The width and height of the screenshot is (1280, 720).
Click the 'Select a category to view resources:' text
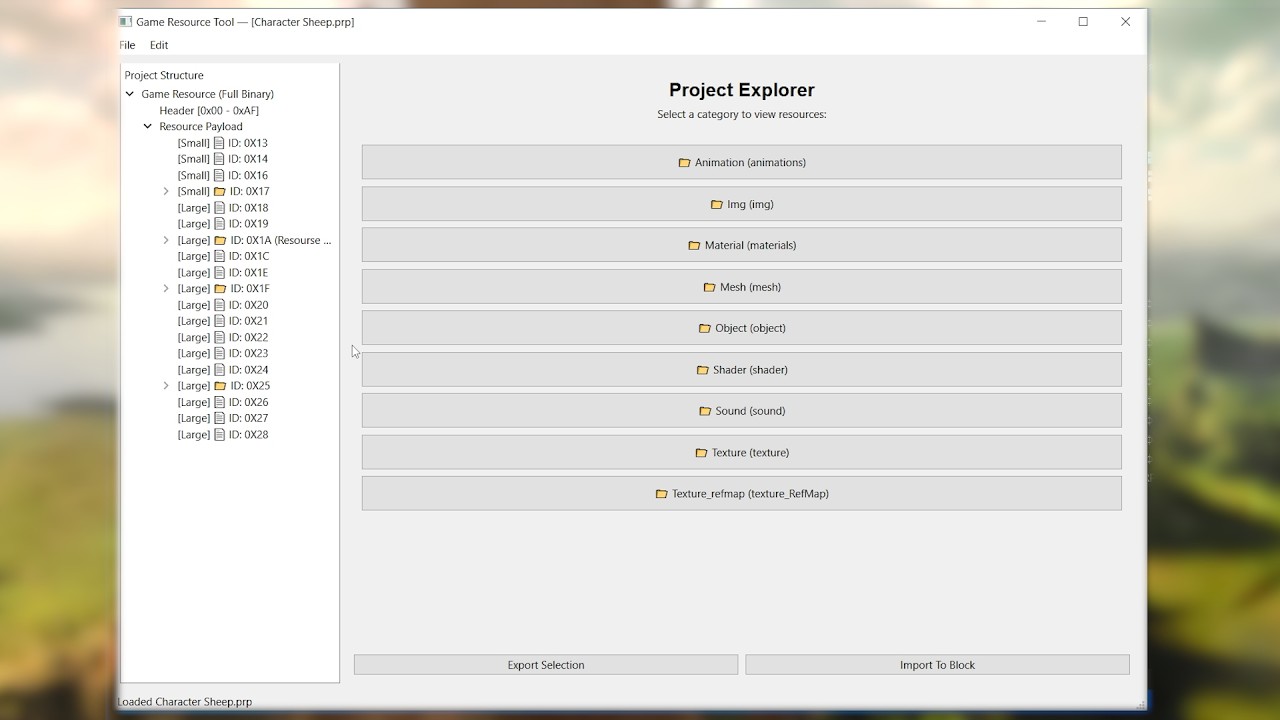point(742,114)
